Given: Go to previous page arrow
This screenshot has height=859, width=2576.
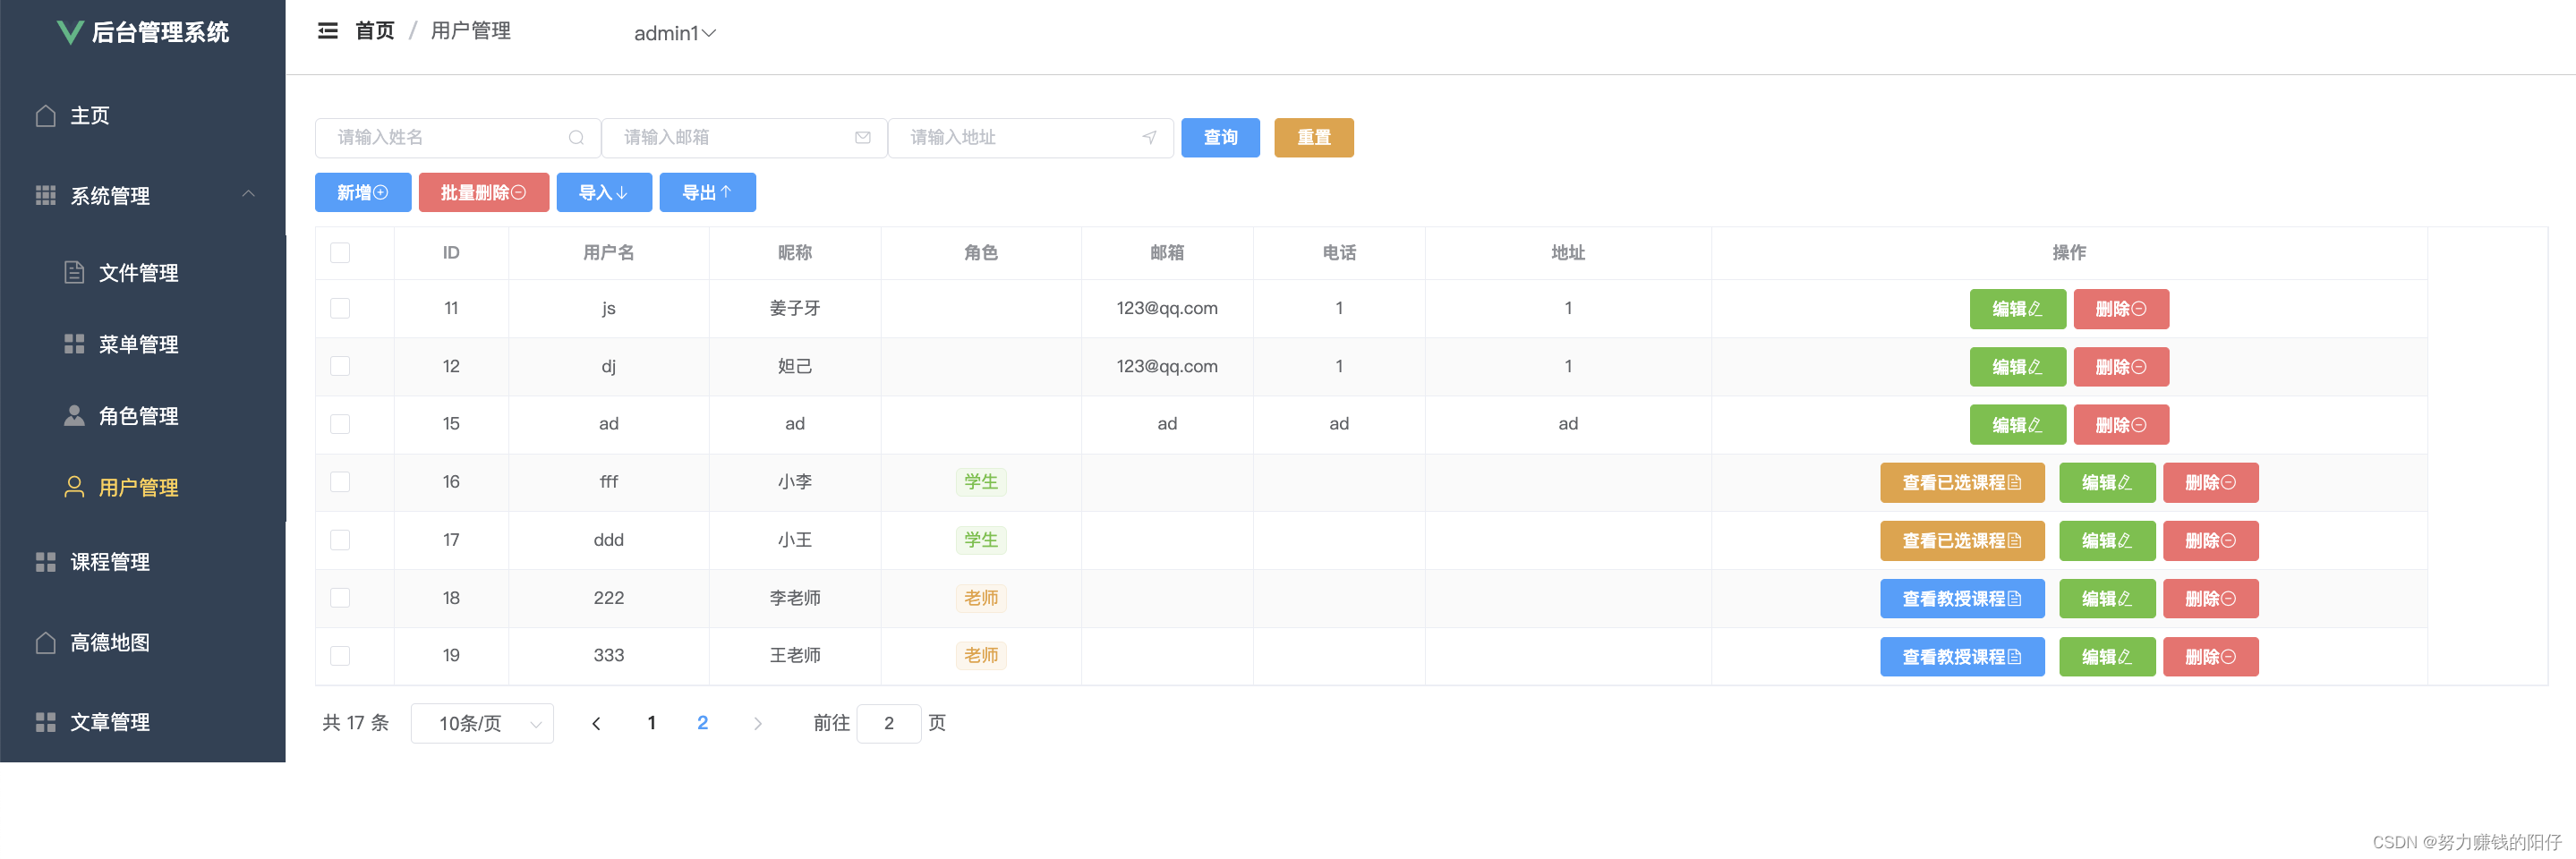Looking at the screenshot, I should pos(596,724).
